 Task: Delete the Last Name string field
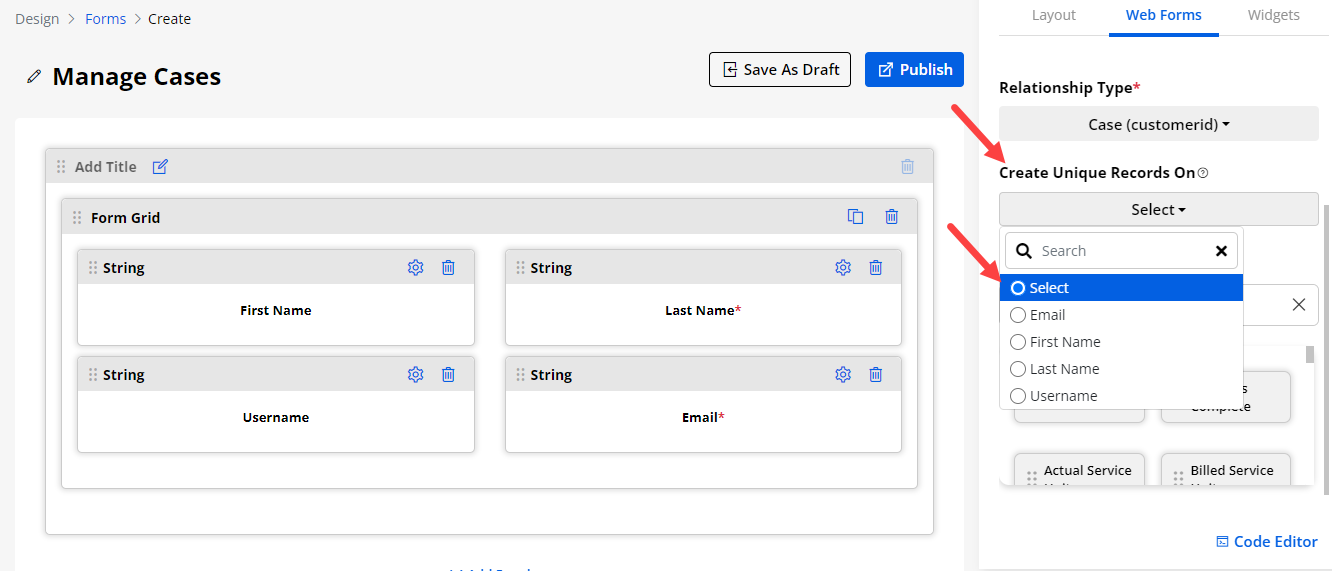pyautogui.click(x=875, y=268)
